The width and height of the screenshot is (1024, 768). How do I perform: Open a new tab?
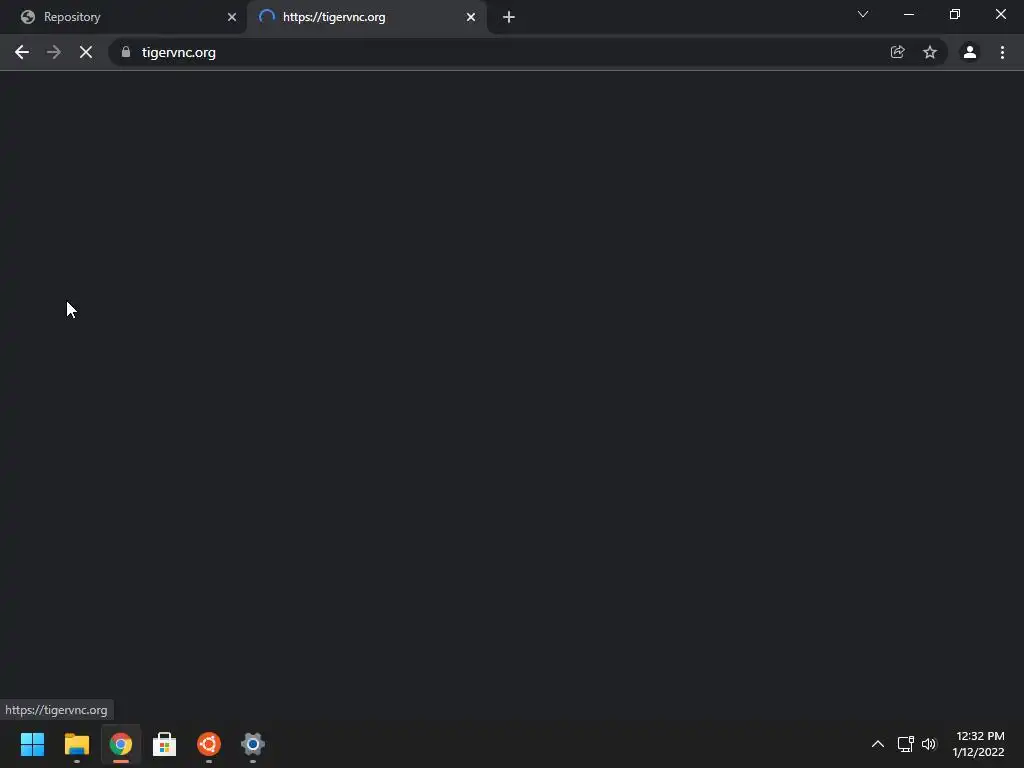[509, 17]
